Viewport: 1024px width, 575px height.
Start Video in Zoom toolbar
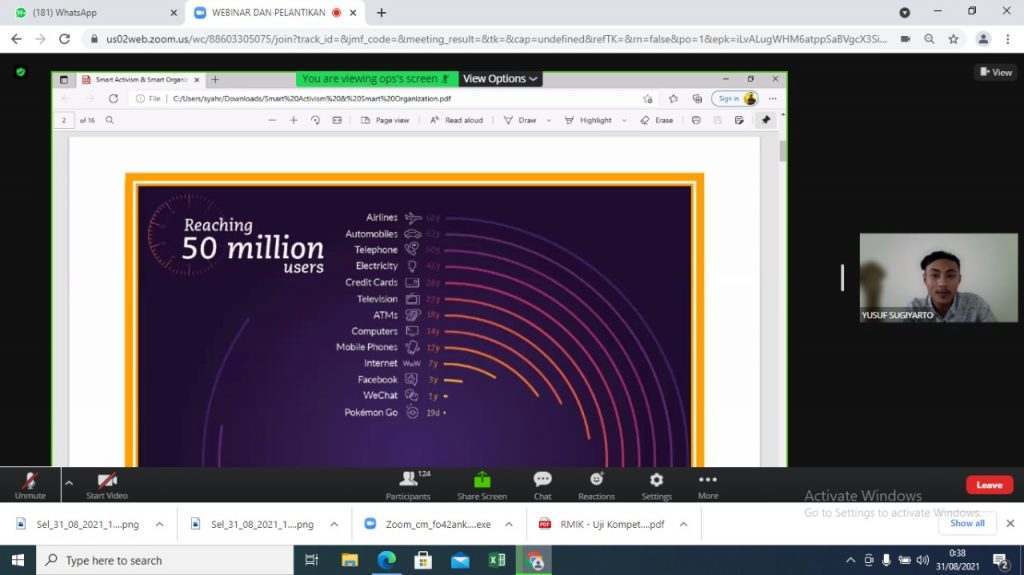click(106, 485)
